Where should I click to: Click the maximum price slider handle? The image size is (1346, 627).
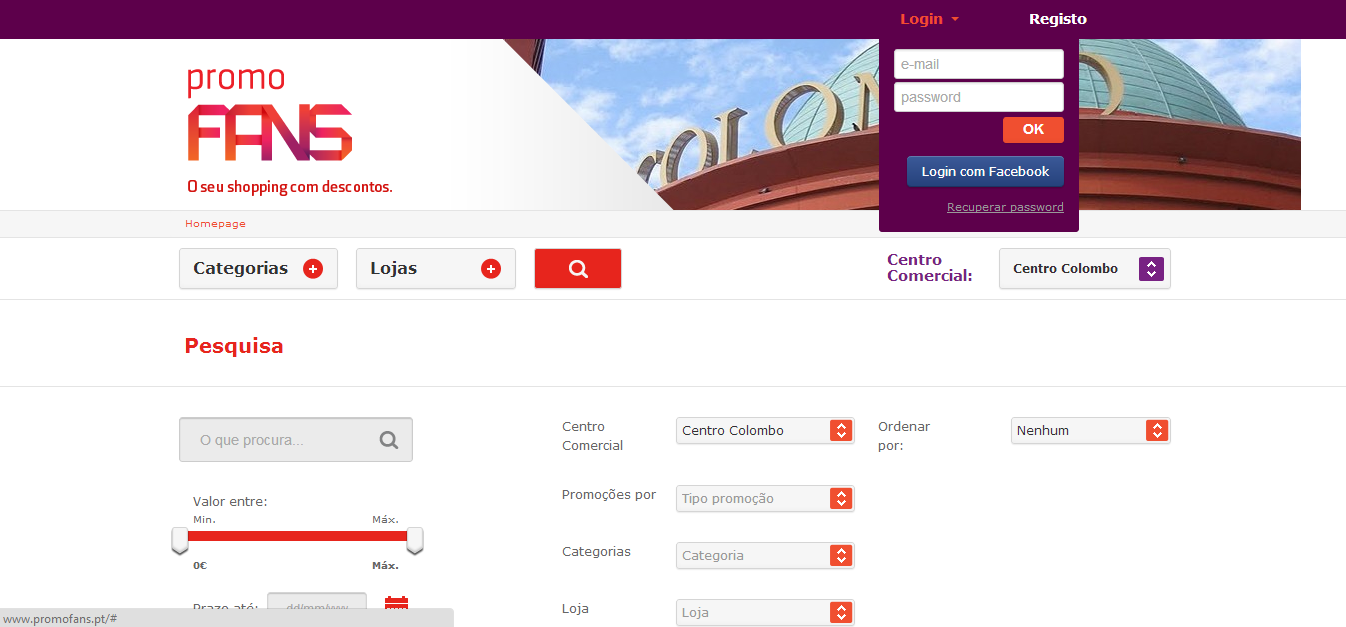coord(414,540)
